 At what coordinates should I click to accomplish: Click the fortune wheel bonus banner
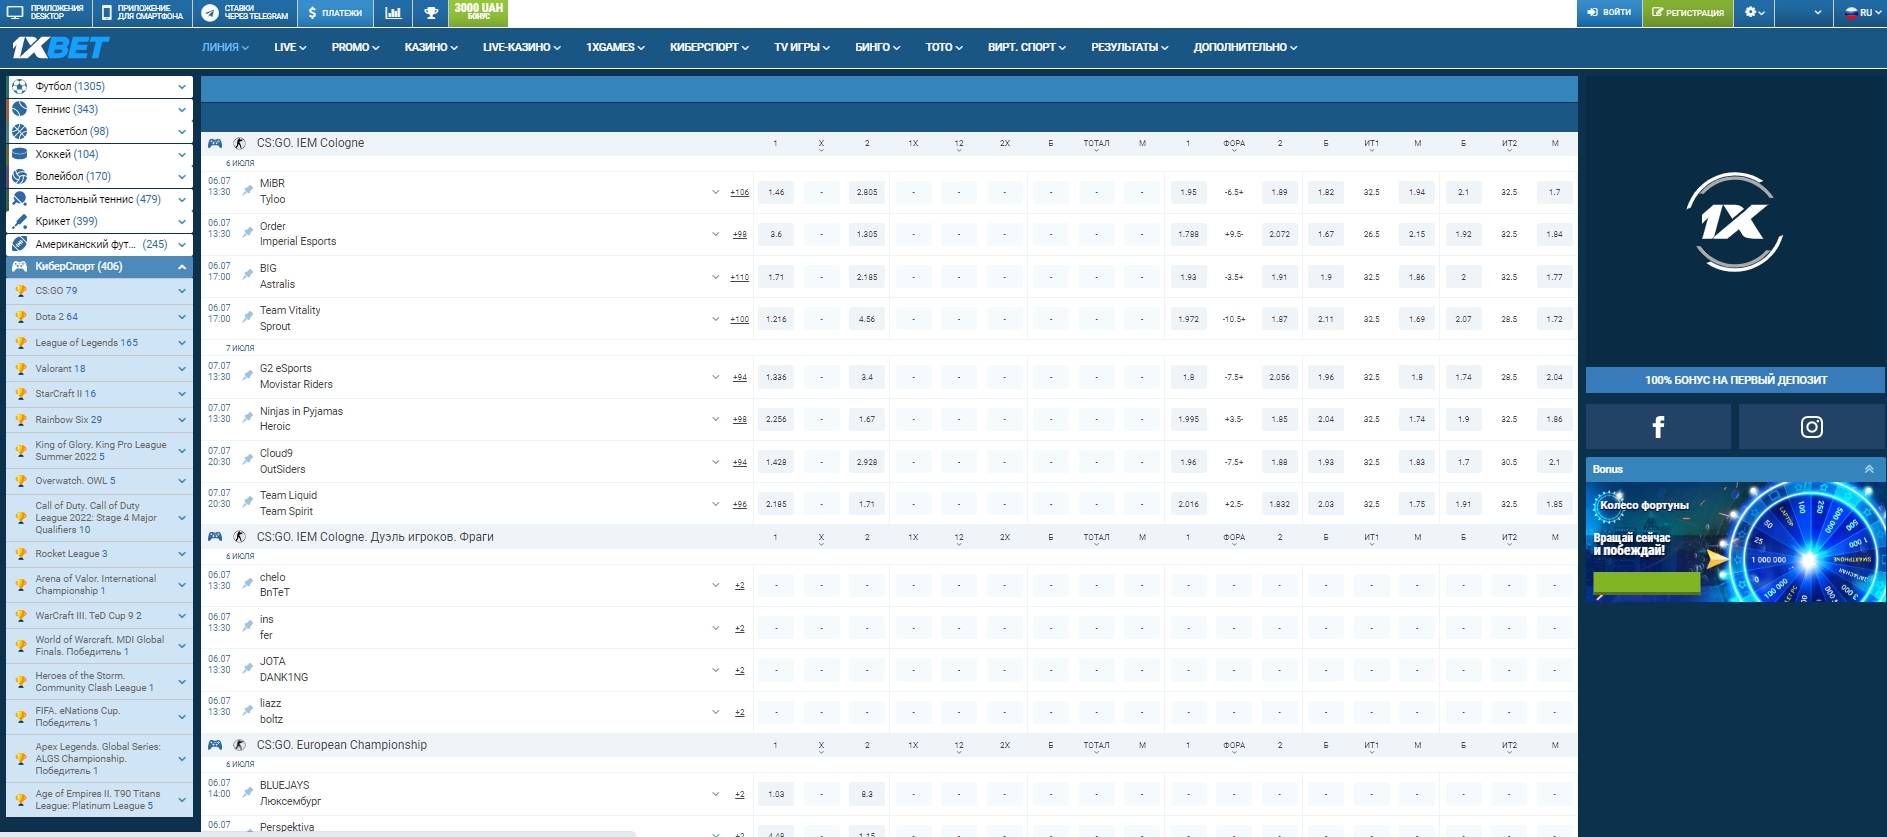pyautogui.click(x=1735, y=543)
